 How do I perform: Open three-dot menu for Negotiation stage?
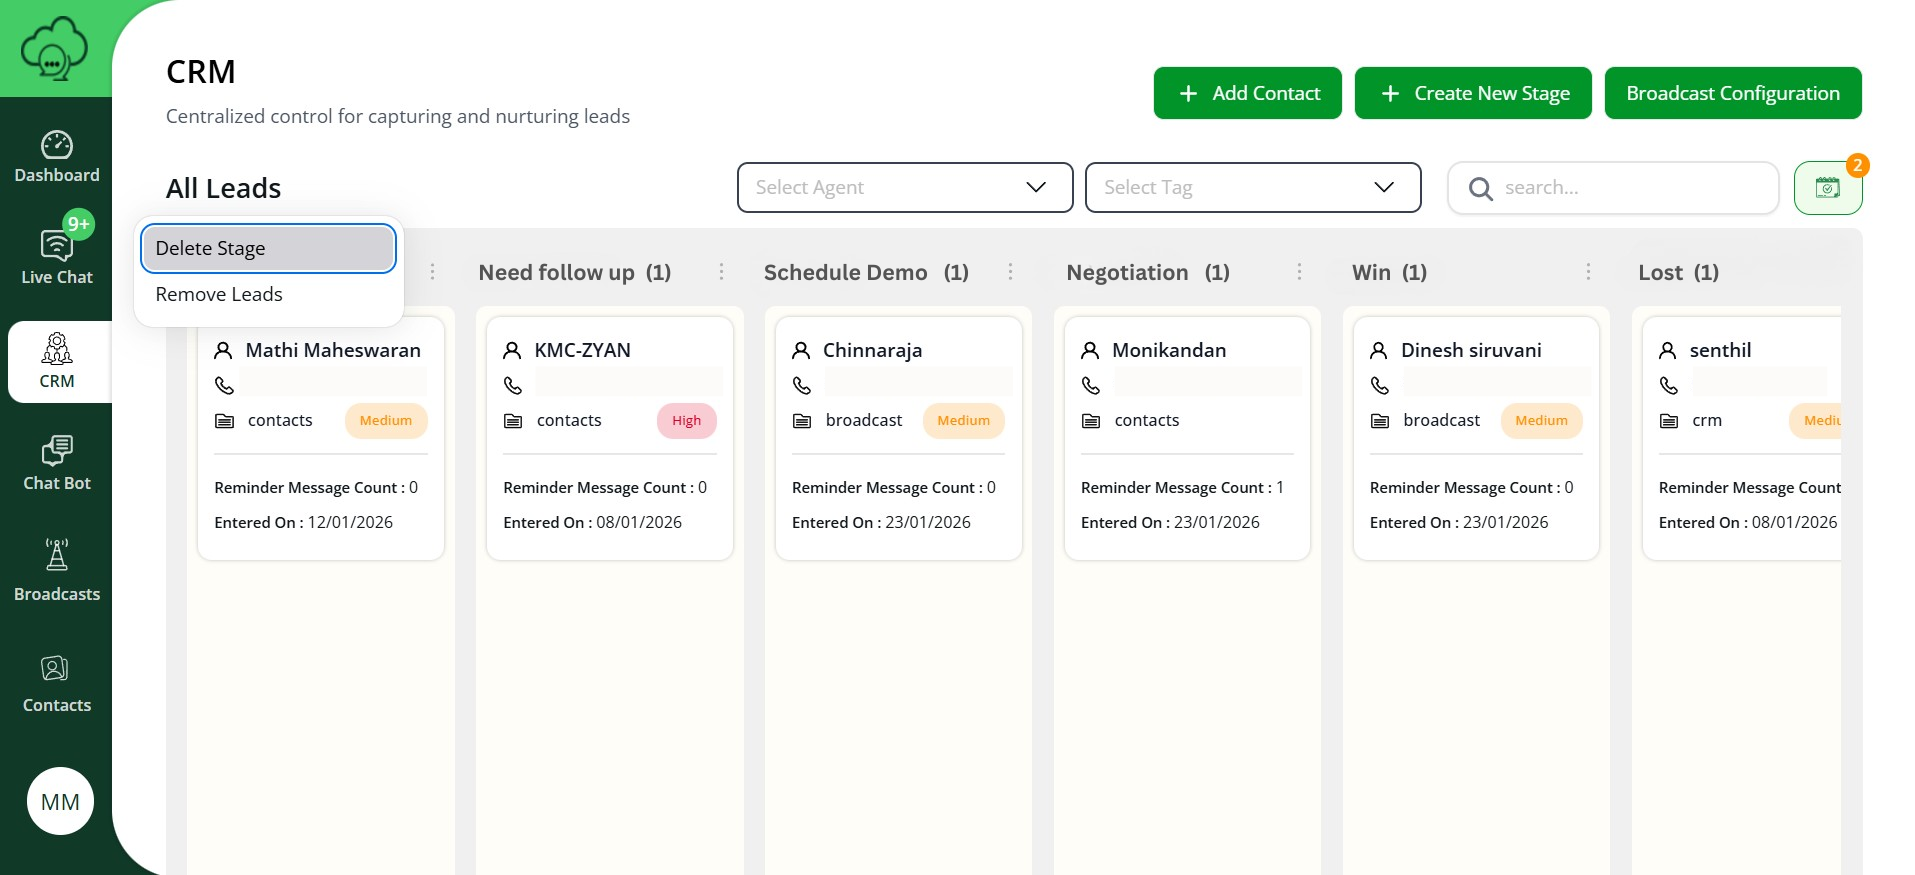1299,272
